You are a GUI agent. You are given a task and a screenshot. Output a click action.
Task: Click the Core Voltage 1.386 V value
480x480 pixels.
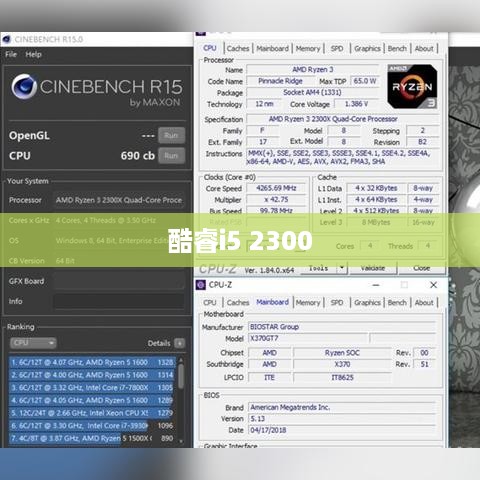tap(356, 104)
